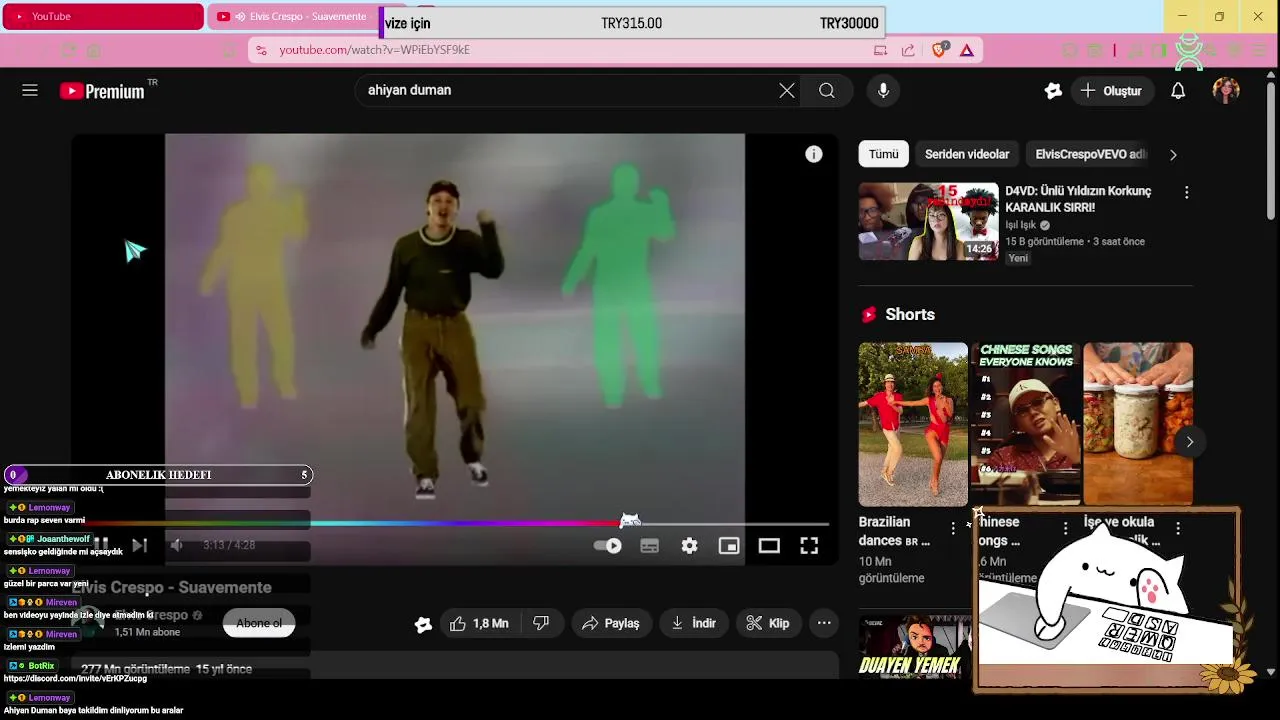
Task: Open more actions ellipsis under video
Action: coord(824,623)
